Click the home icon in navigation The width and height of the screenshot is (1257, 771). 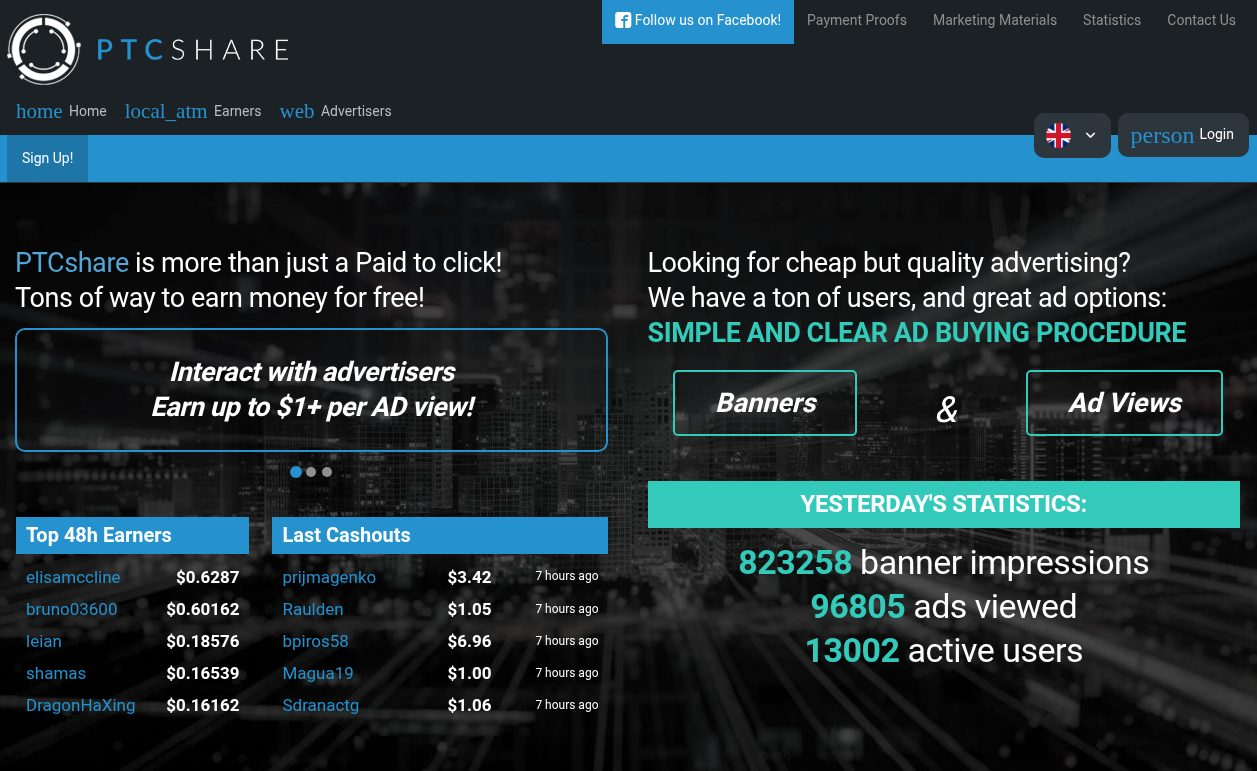(x=39, y=111)
